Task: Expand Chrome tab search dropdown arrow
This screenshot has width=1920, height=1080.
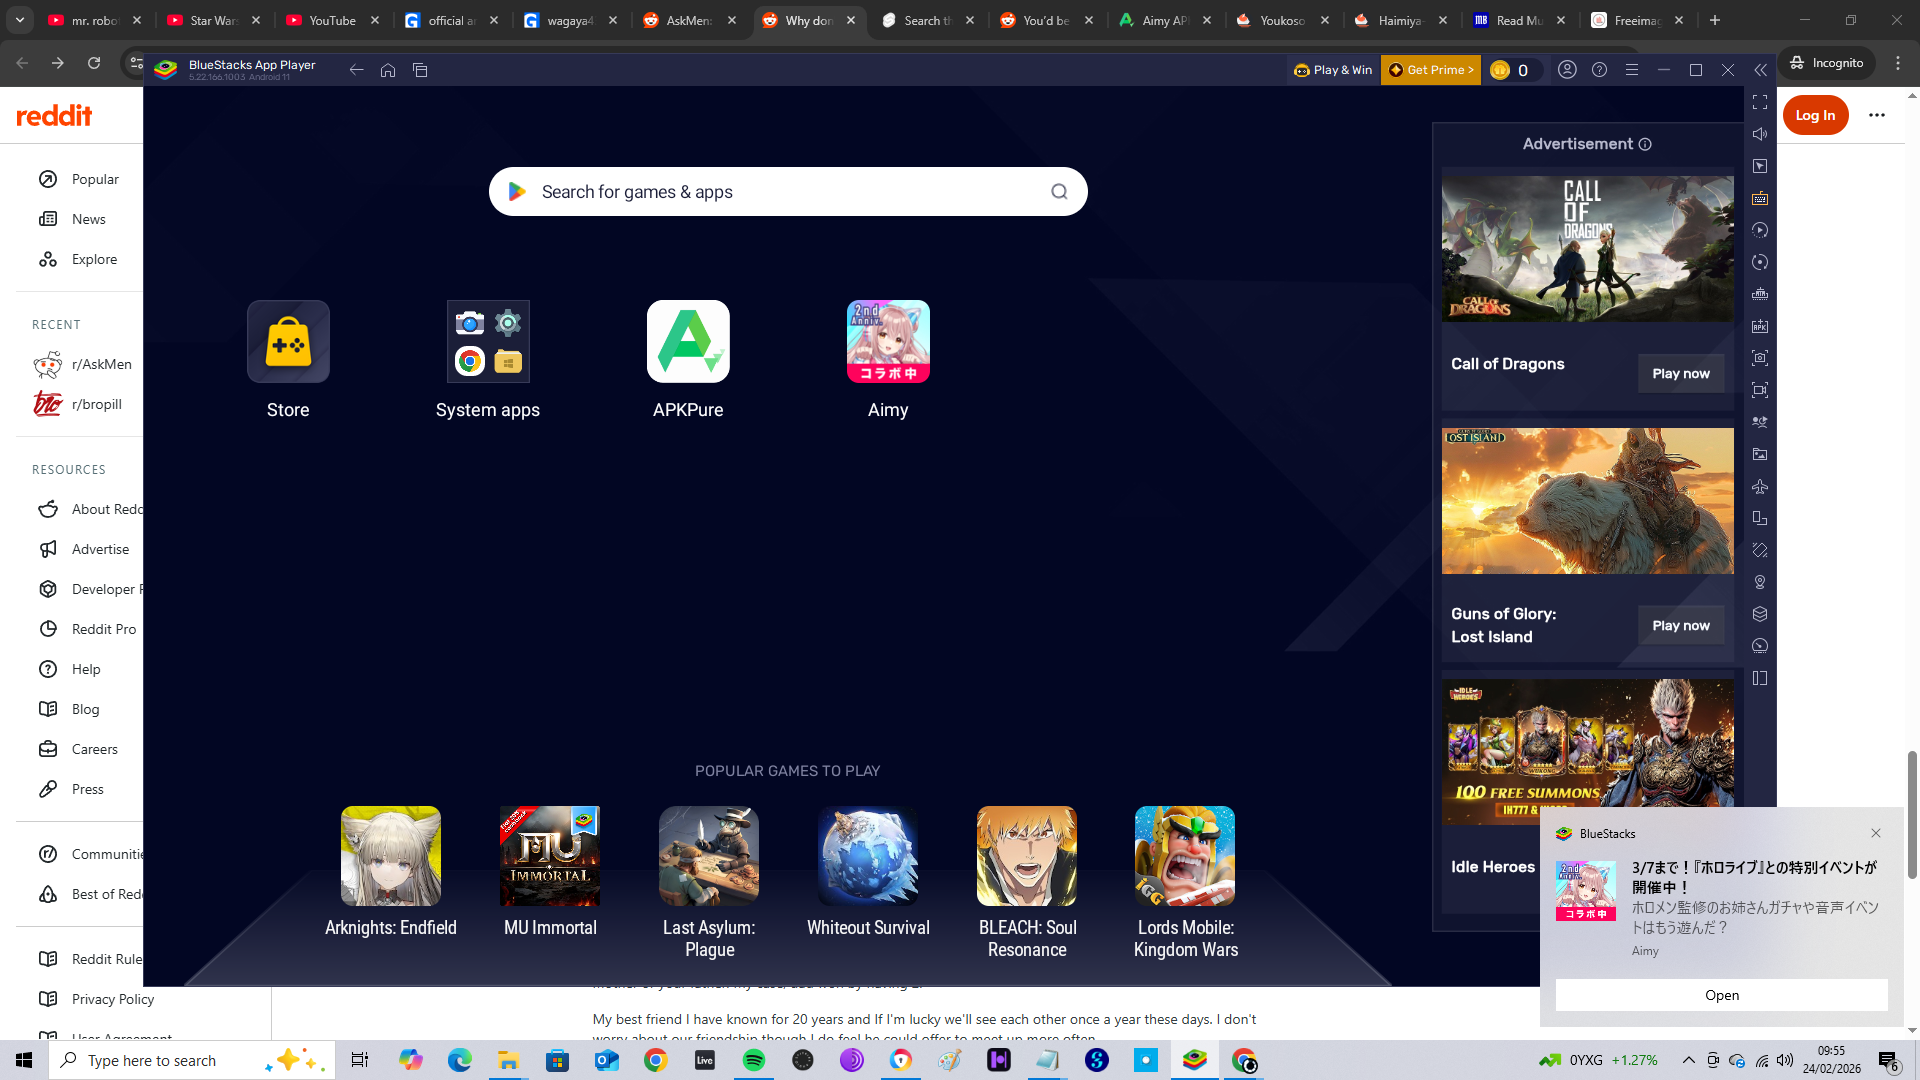Action: point(20,20)
